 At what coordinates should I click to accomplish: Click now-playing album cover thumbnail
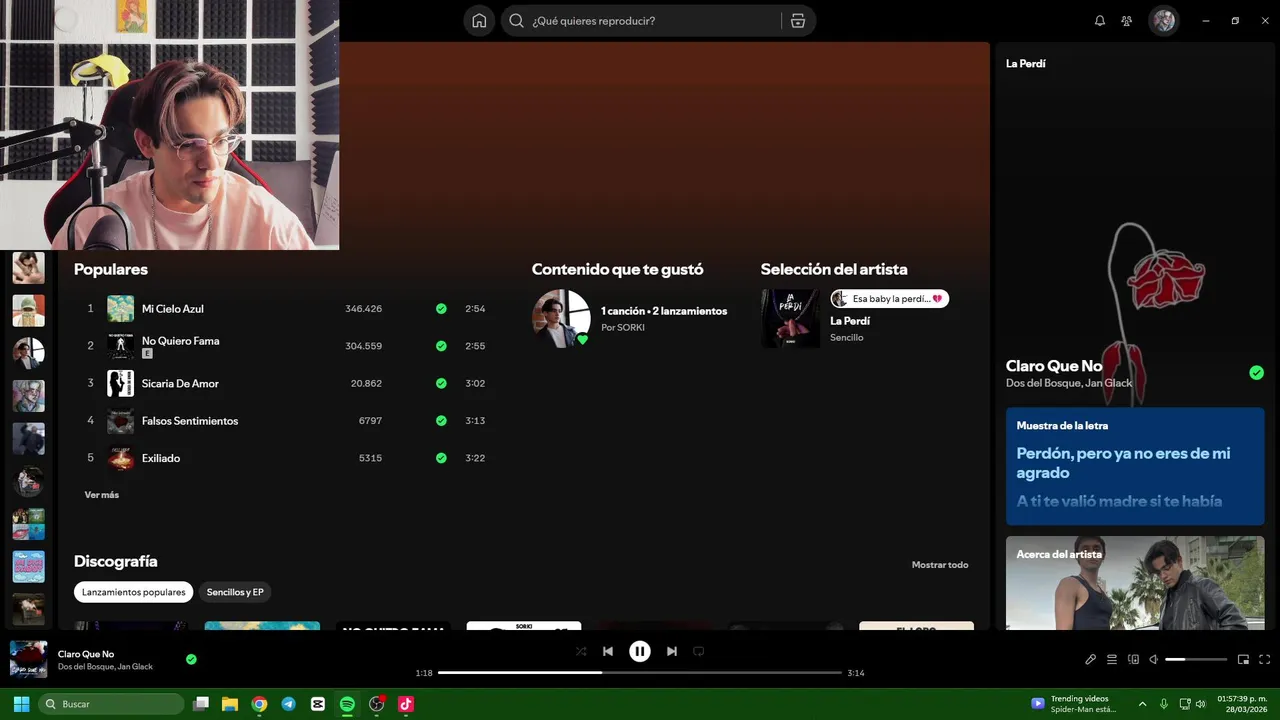[28, 659]
